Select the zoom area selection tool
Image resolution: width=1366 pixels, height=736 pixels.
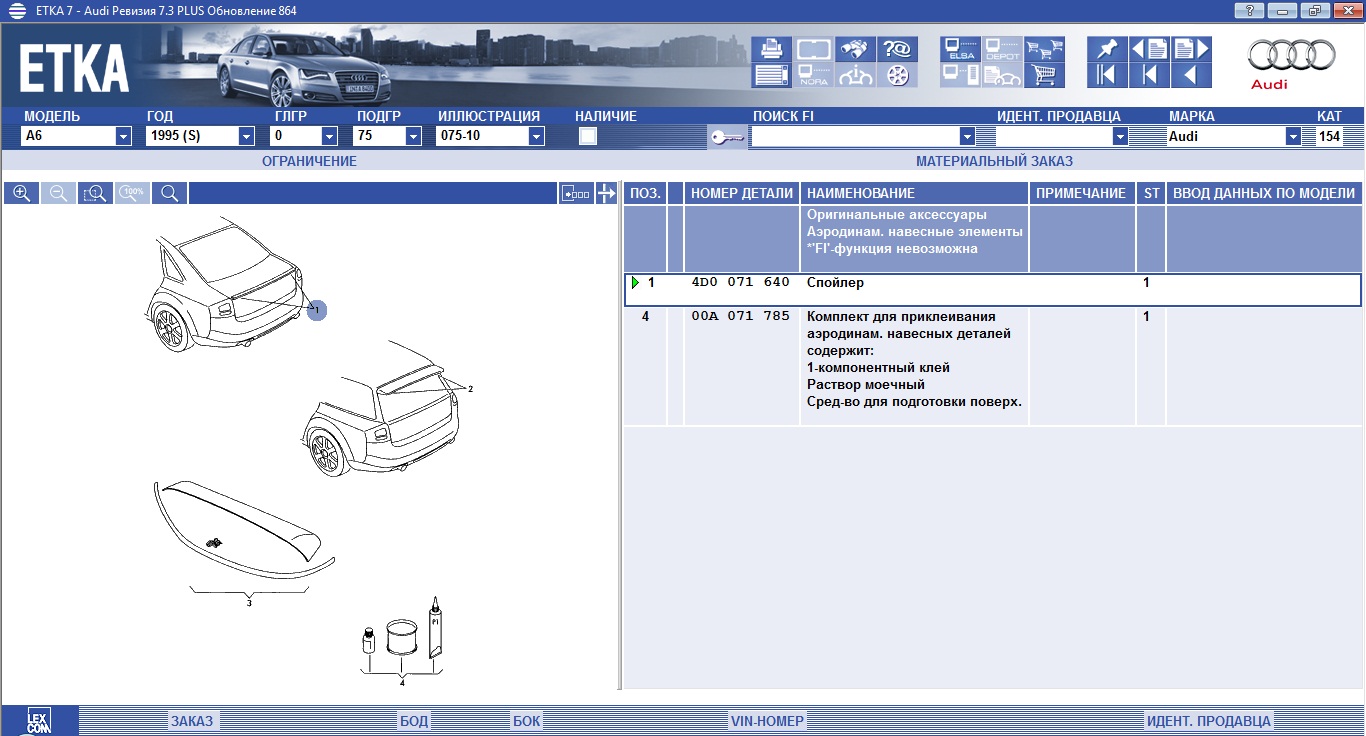click(x=95, y=193)
